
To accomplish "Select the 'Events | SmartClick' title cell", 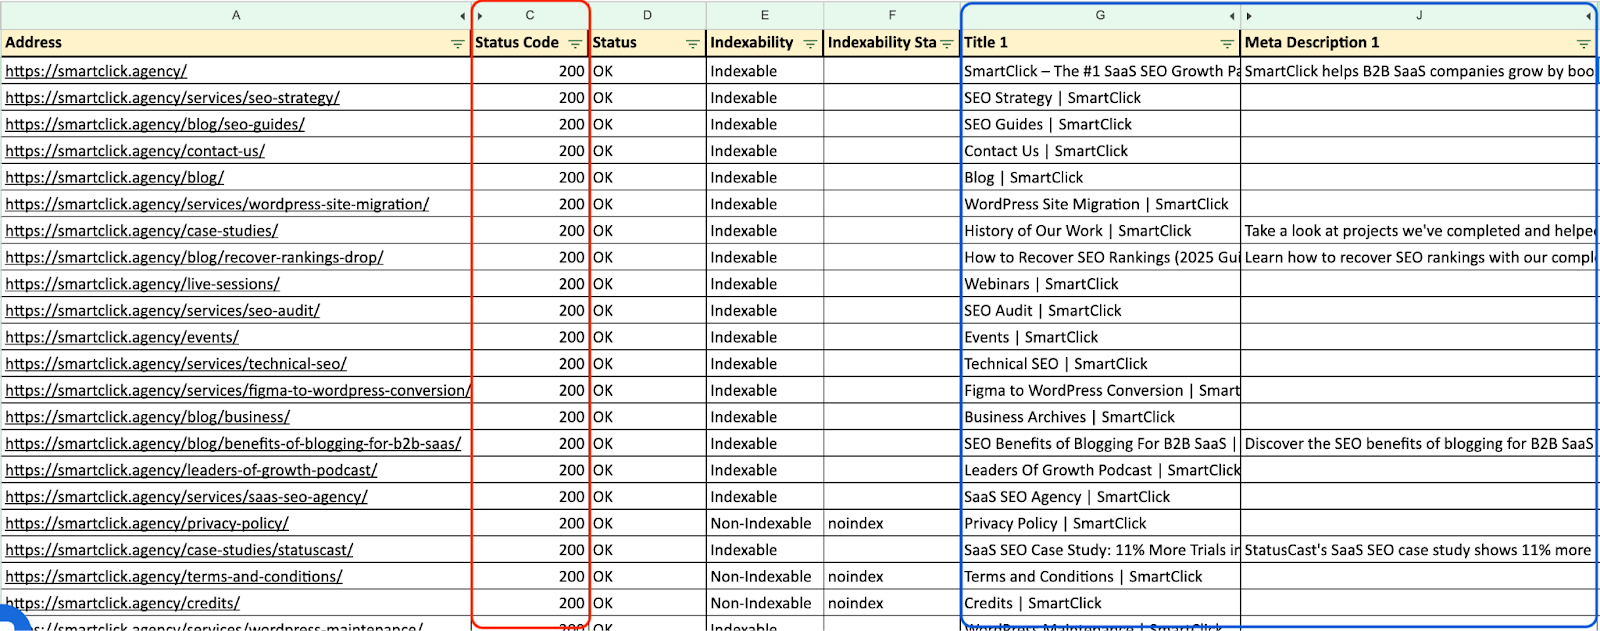I will 1100,337.
